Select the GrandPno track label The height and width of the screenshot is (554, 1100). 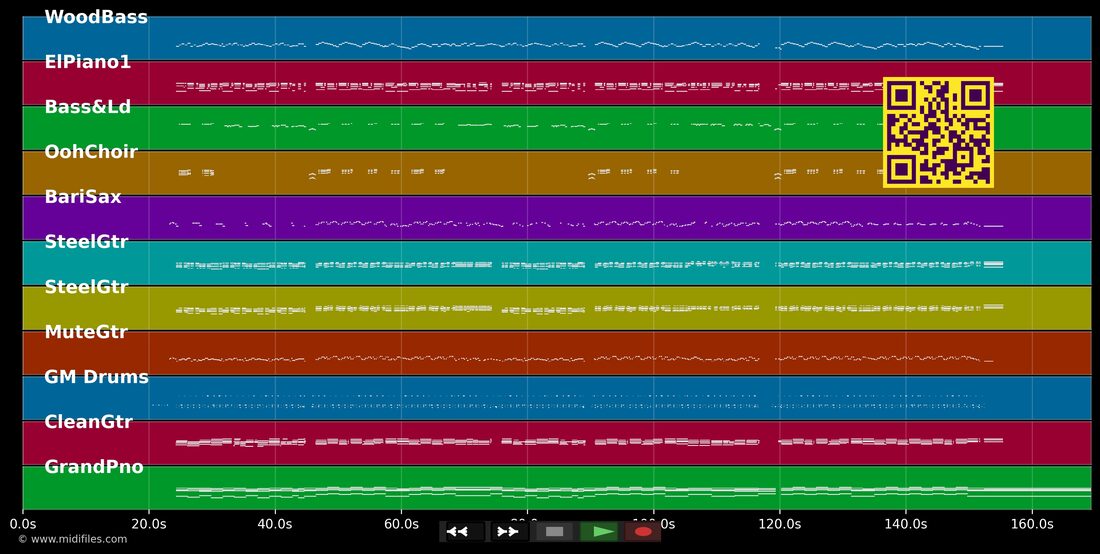pyautogui.click(x=94, y=467)
